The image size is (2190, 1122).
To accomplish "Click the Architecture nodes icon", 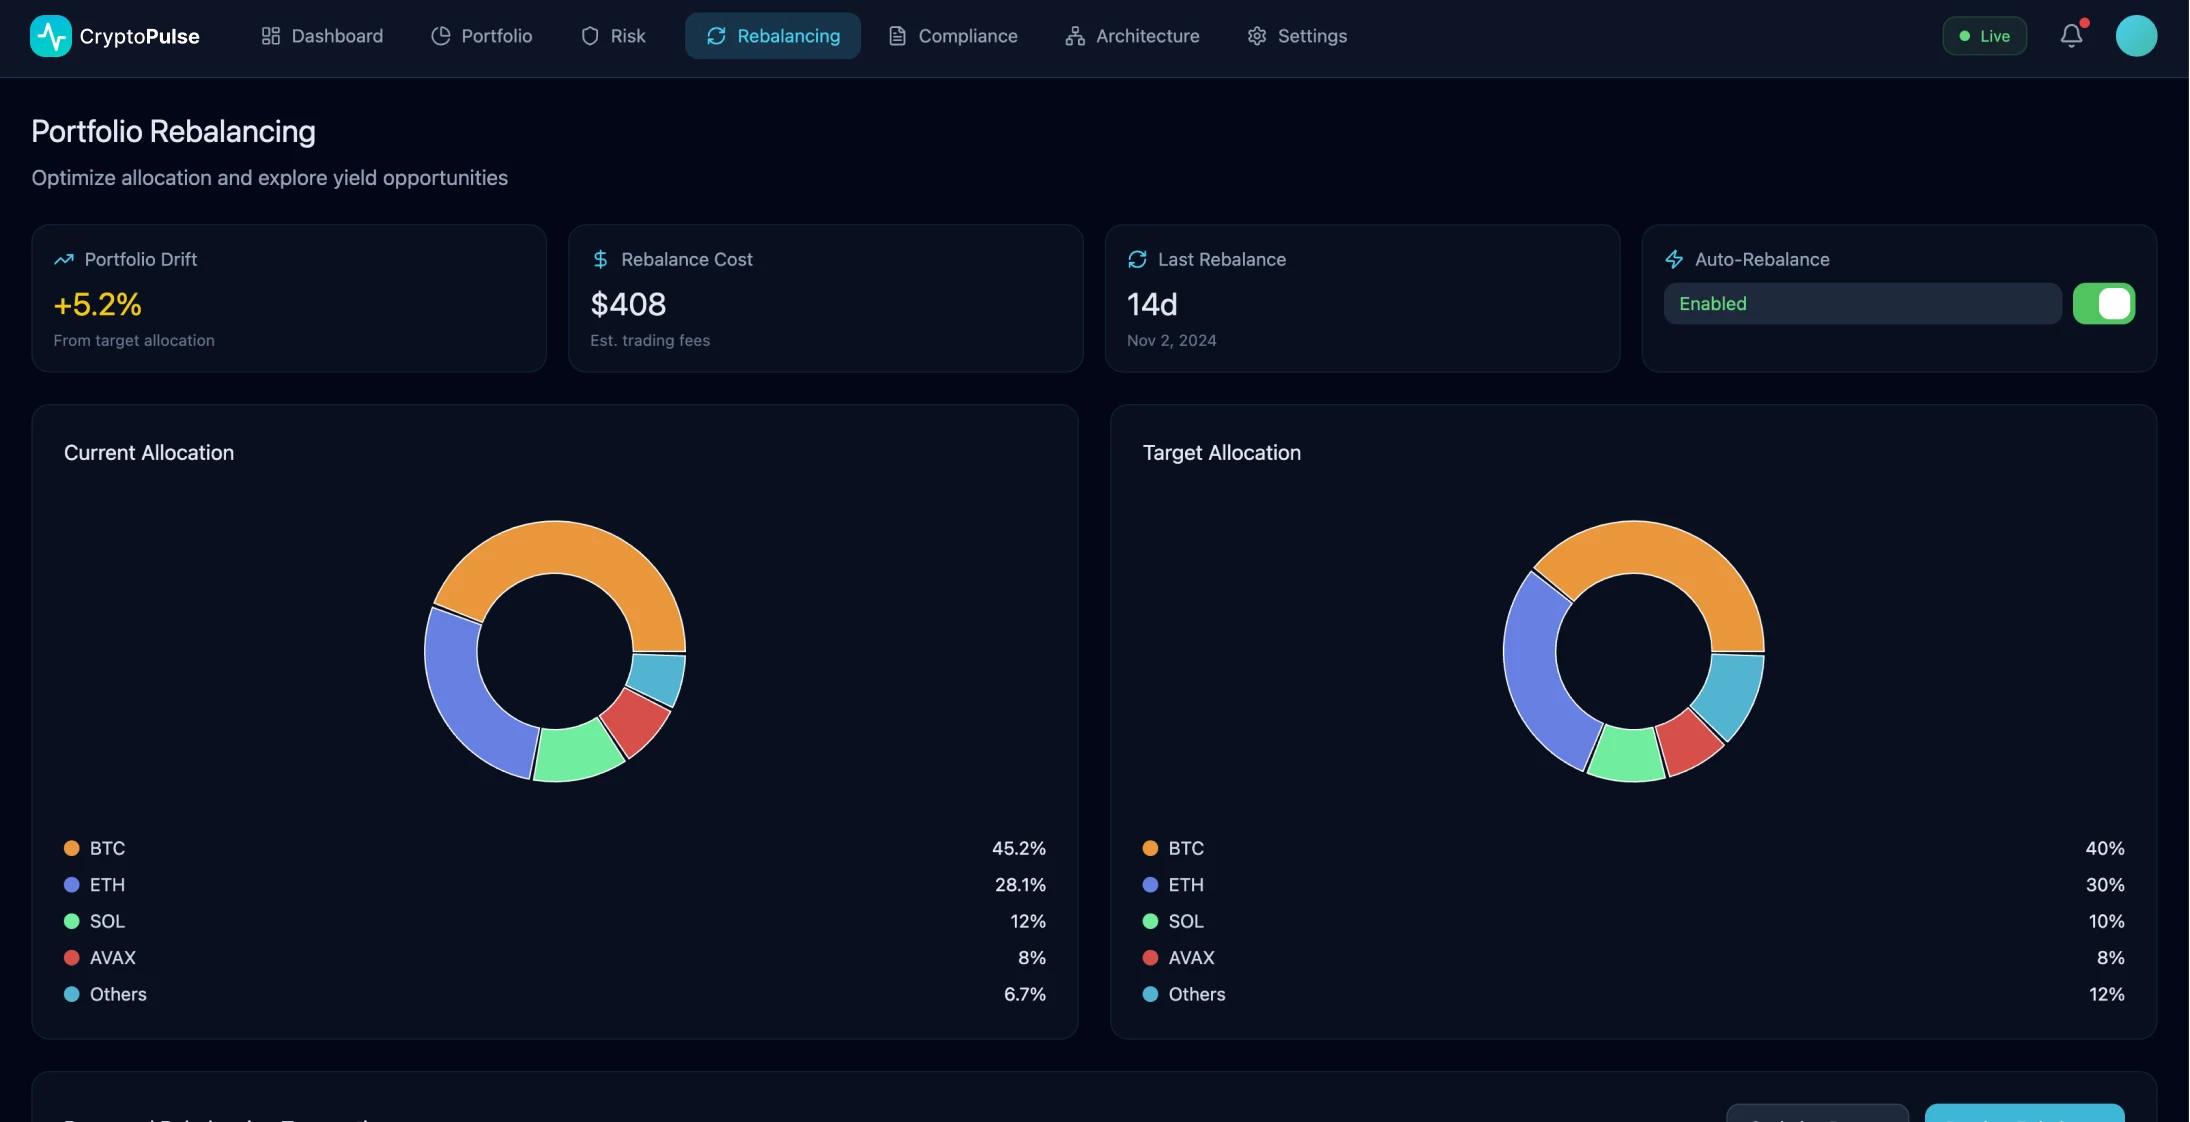I will pyautogui.click(x=1074, y=36).
